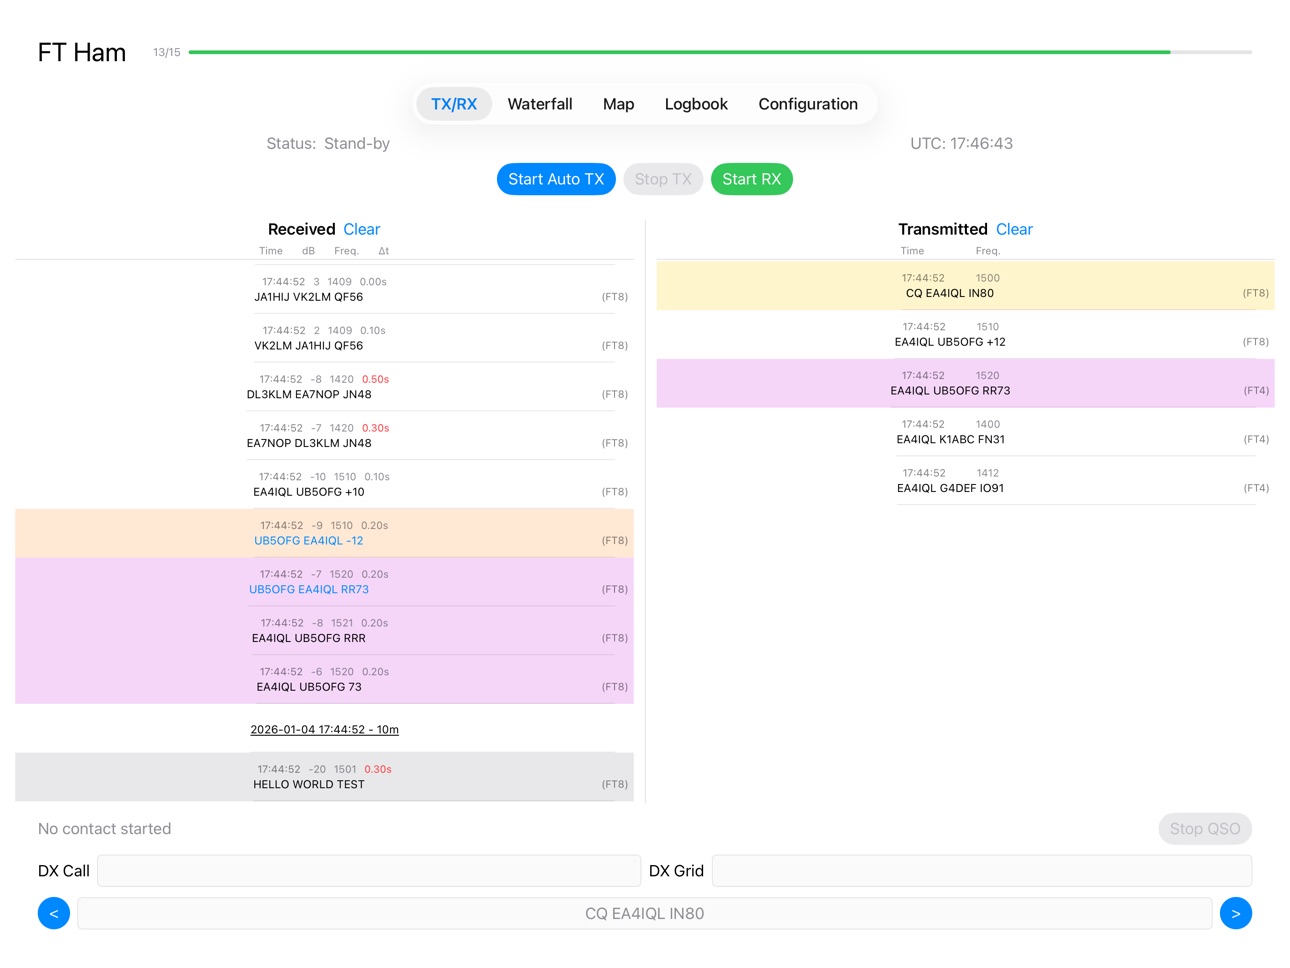Select received message EA4IQL UB5OFG RRR
This screenshot has height=968, width=1290.
[324, 631]
